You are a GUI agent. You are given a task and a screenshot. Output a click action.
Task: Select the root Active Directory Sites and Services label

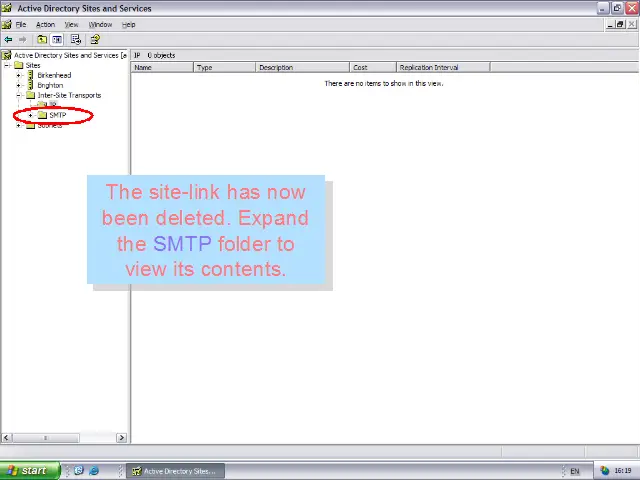70,55
